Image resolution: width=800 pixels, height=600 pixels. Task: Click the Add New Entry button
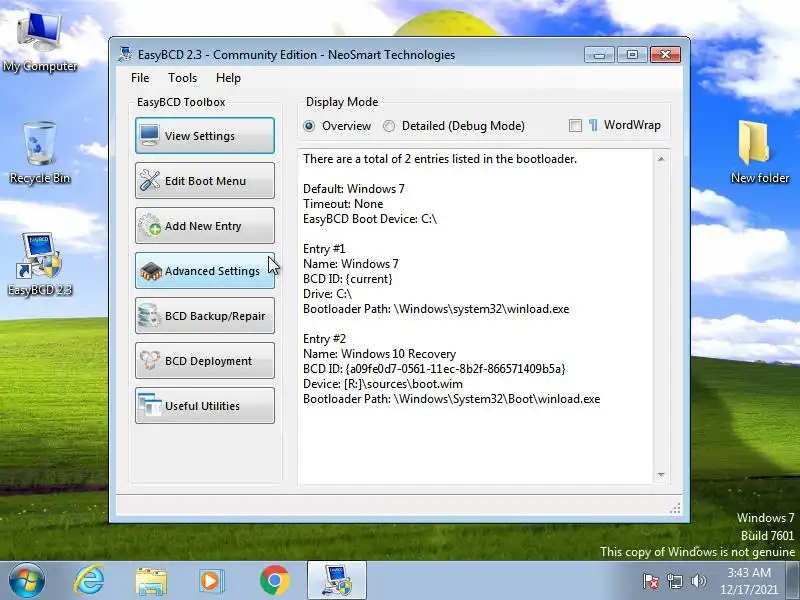click(205, 226)
